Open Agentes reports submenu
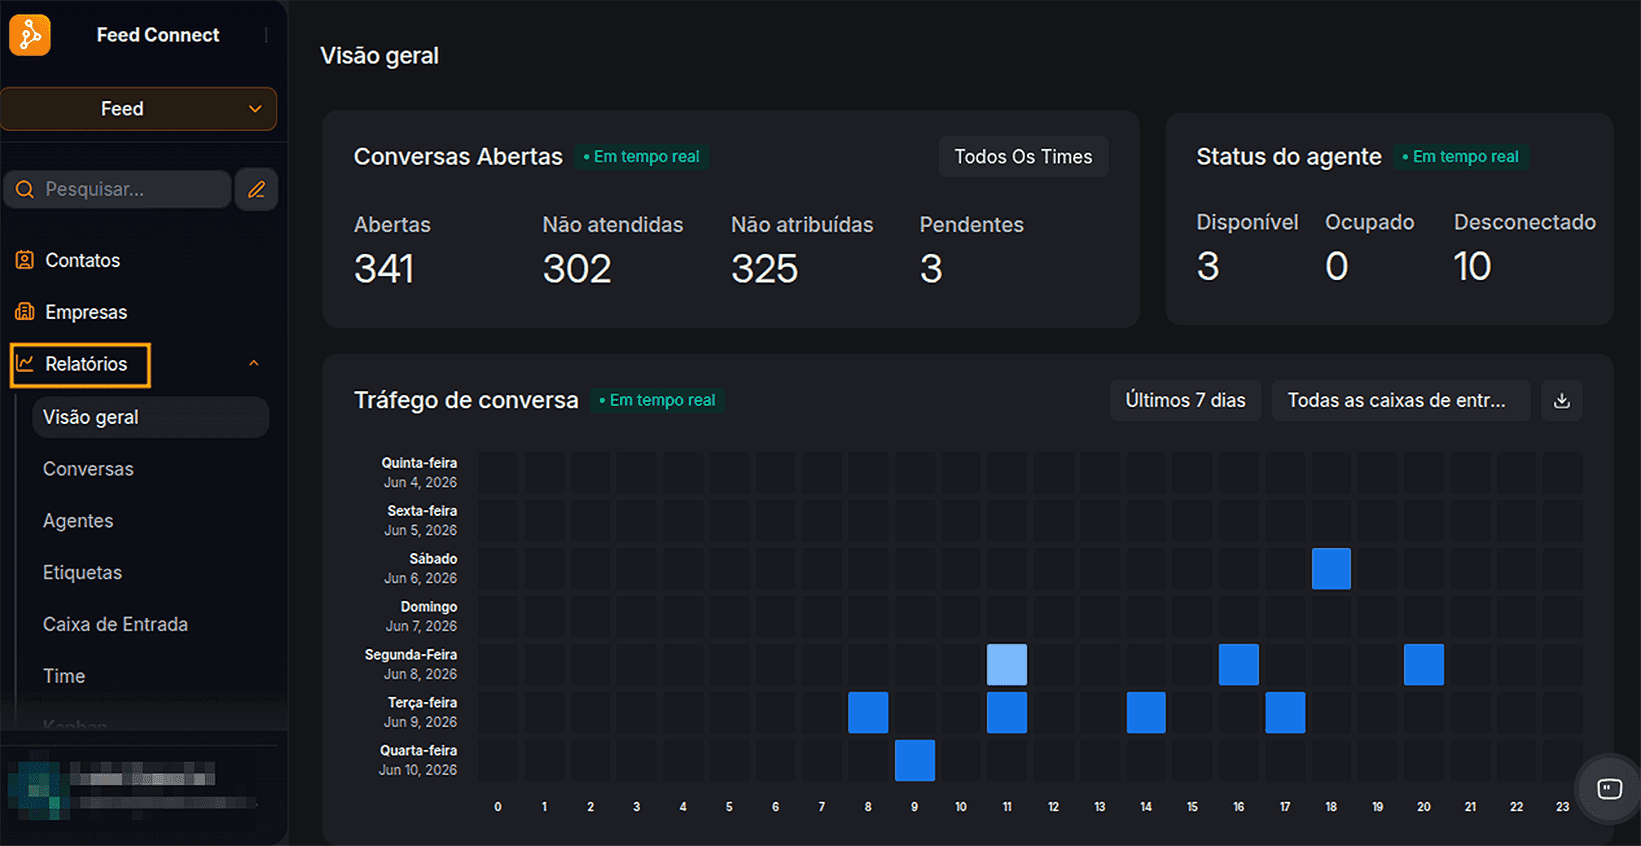Image resolution: width=1641 pixels, height=846 pixels. (78, 521)
